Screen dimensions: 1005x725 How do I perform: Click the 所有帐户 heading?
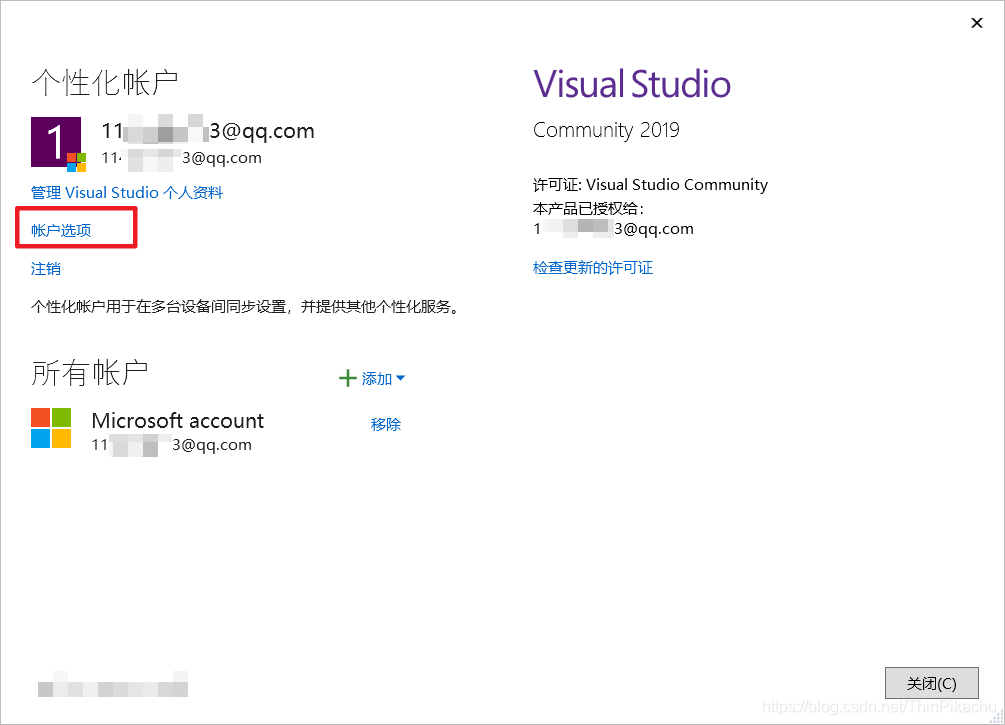(x=90, y=372)
